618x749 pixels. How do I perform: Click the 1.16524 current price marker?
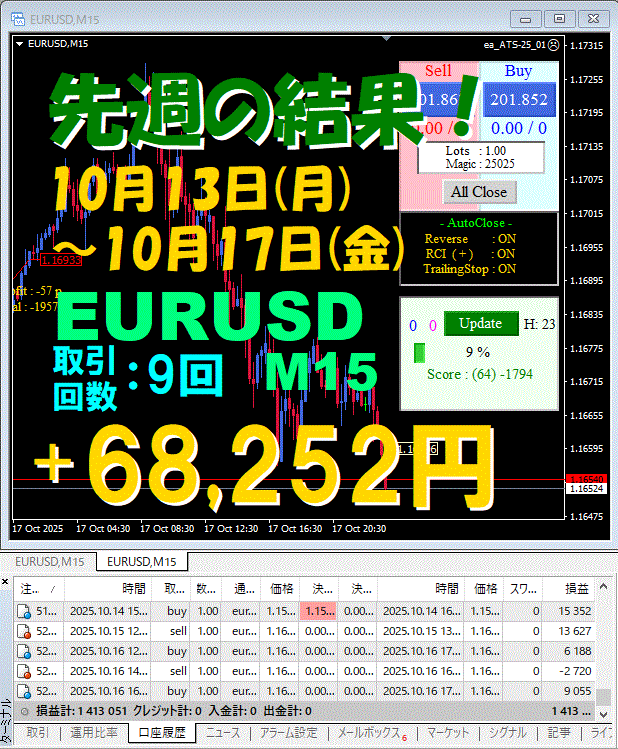click(586, 489)
